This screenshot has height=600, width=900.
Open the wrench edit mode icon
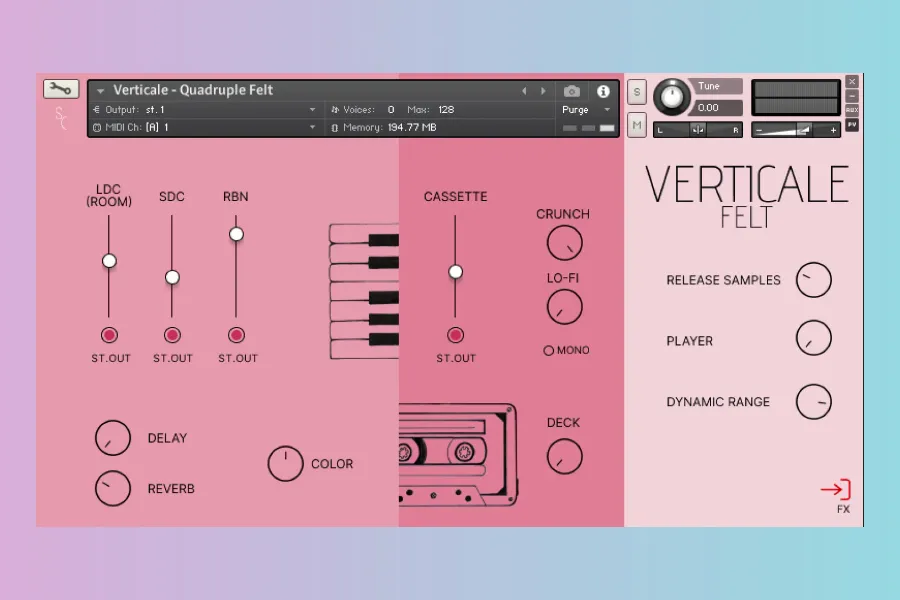coord(61,89)
